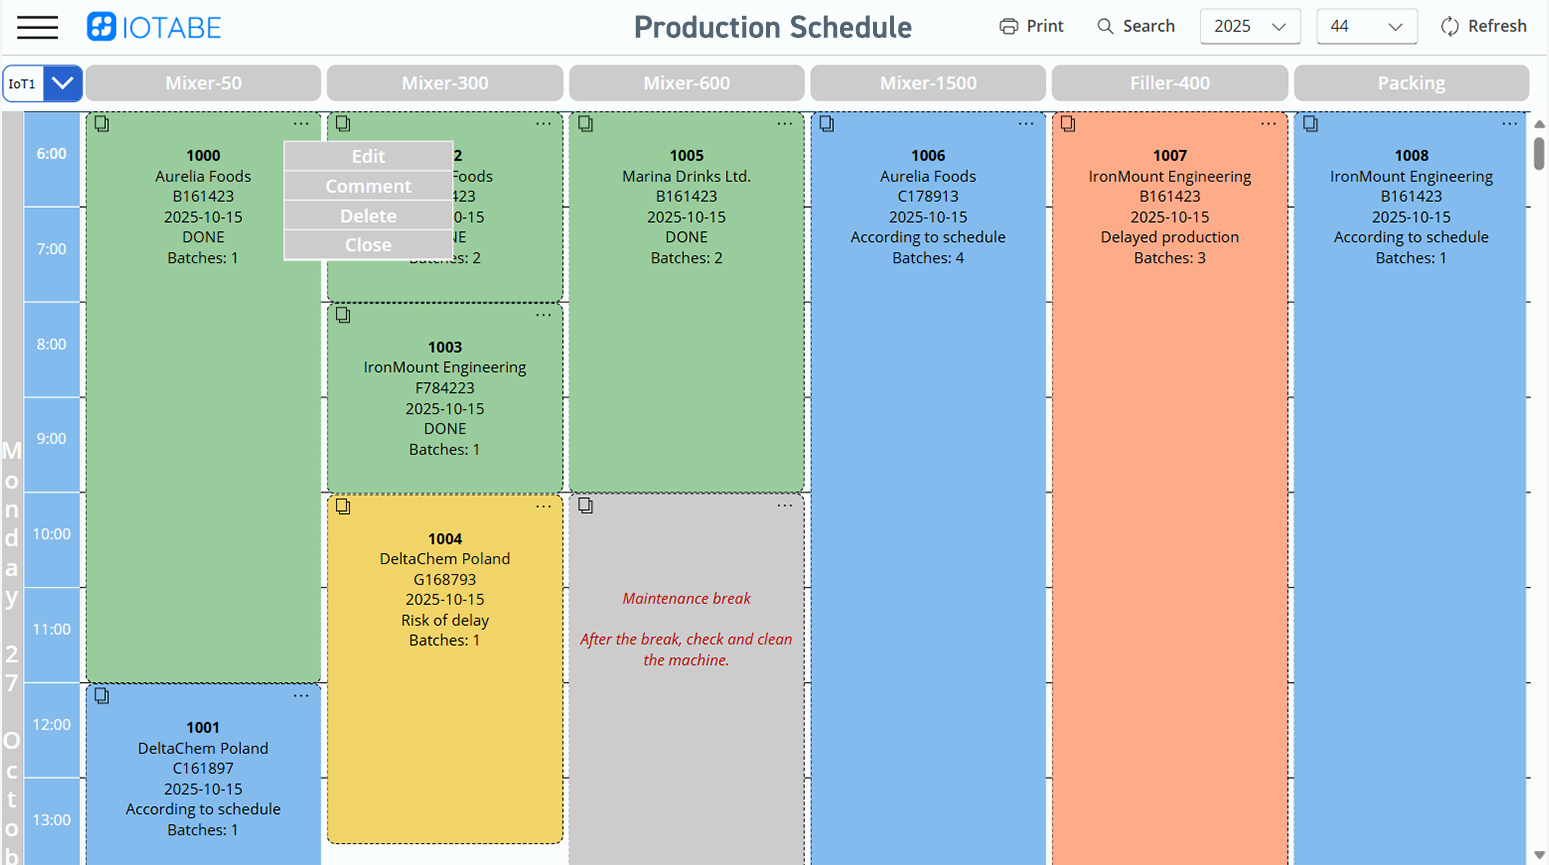Select the Packing column header

(x=1411, y=83)
